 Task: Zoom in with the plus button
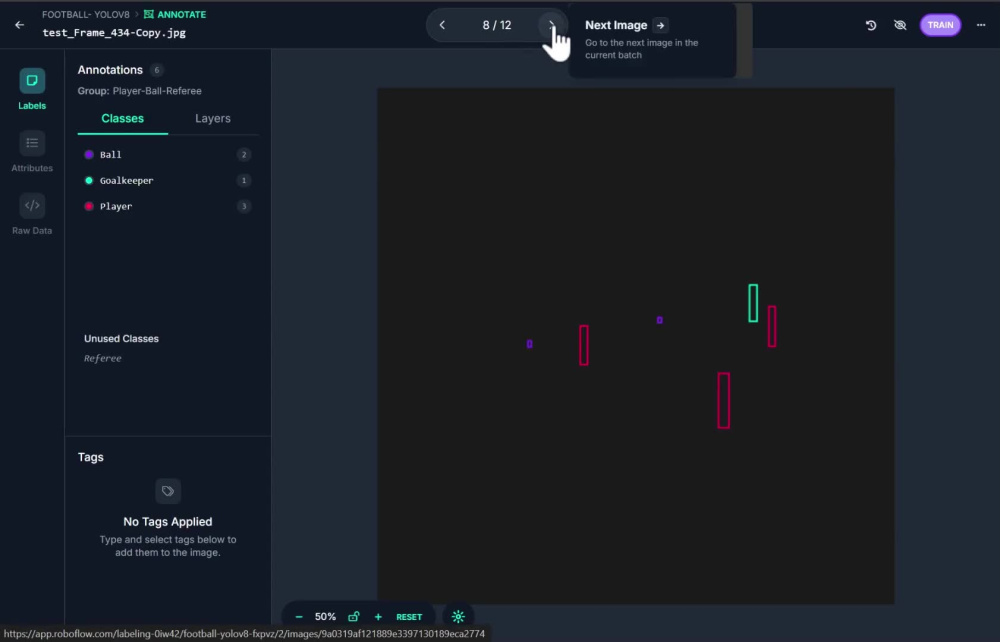point(378,616)
